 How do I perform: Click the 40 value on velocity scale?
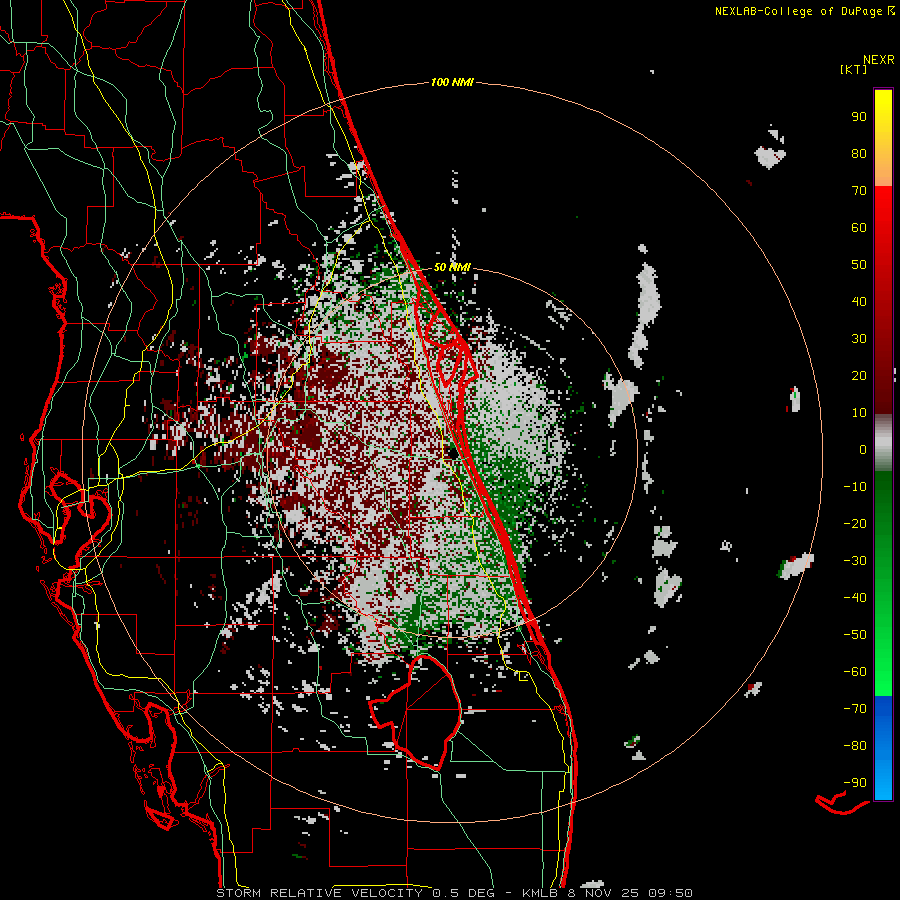(x=859, y=302)
